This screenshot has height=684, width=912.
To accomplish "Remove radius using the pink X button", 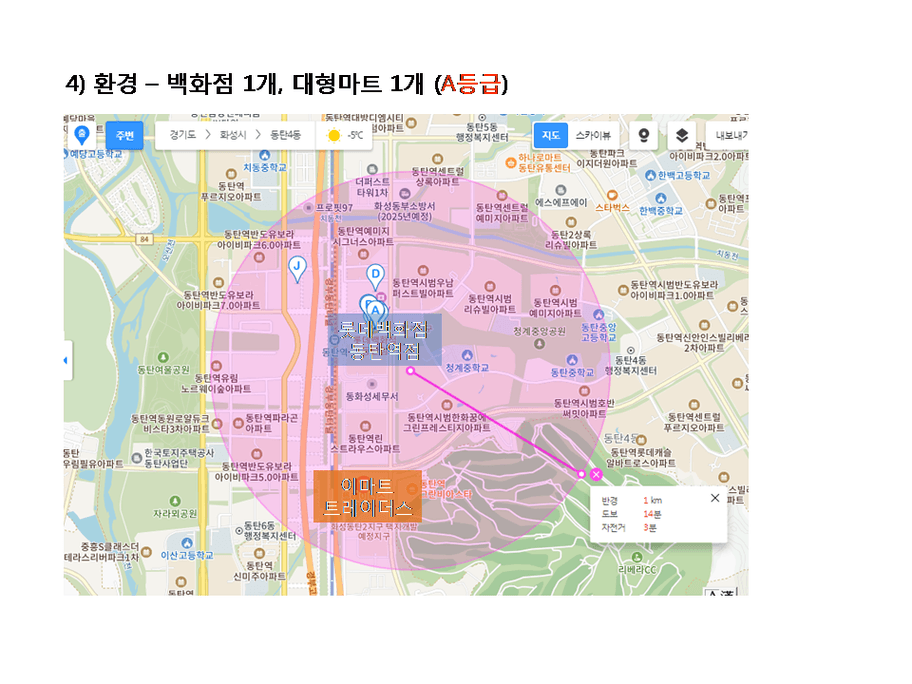I will (x=596, y=475).
